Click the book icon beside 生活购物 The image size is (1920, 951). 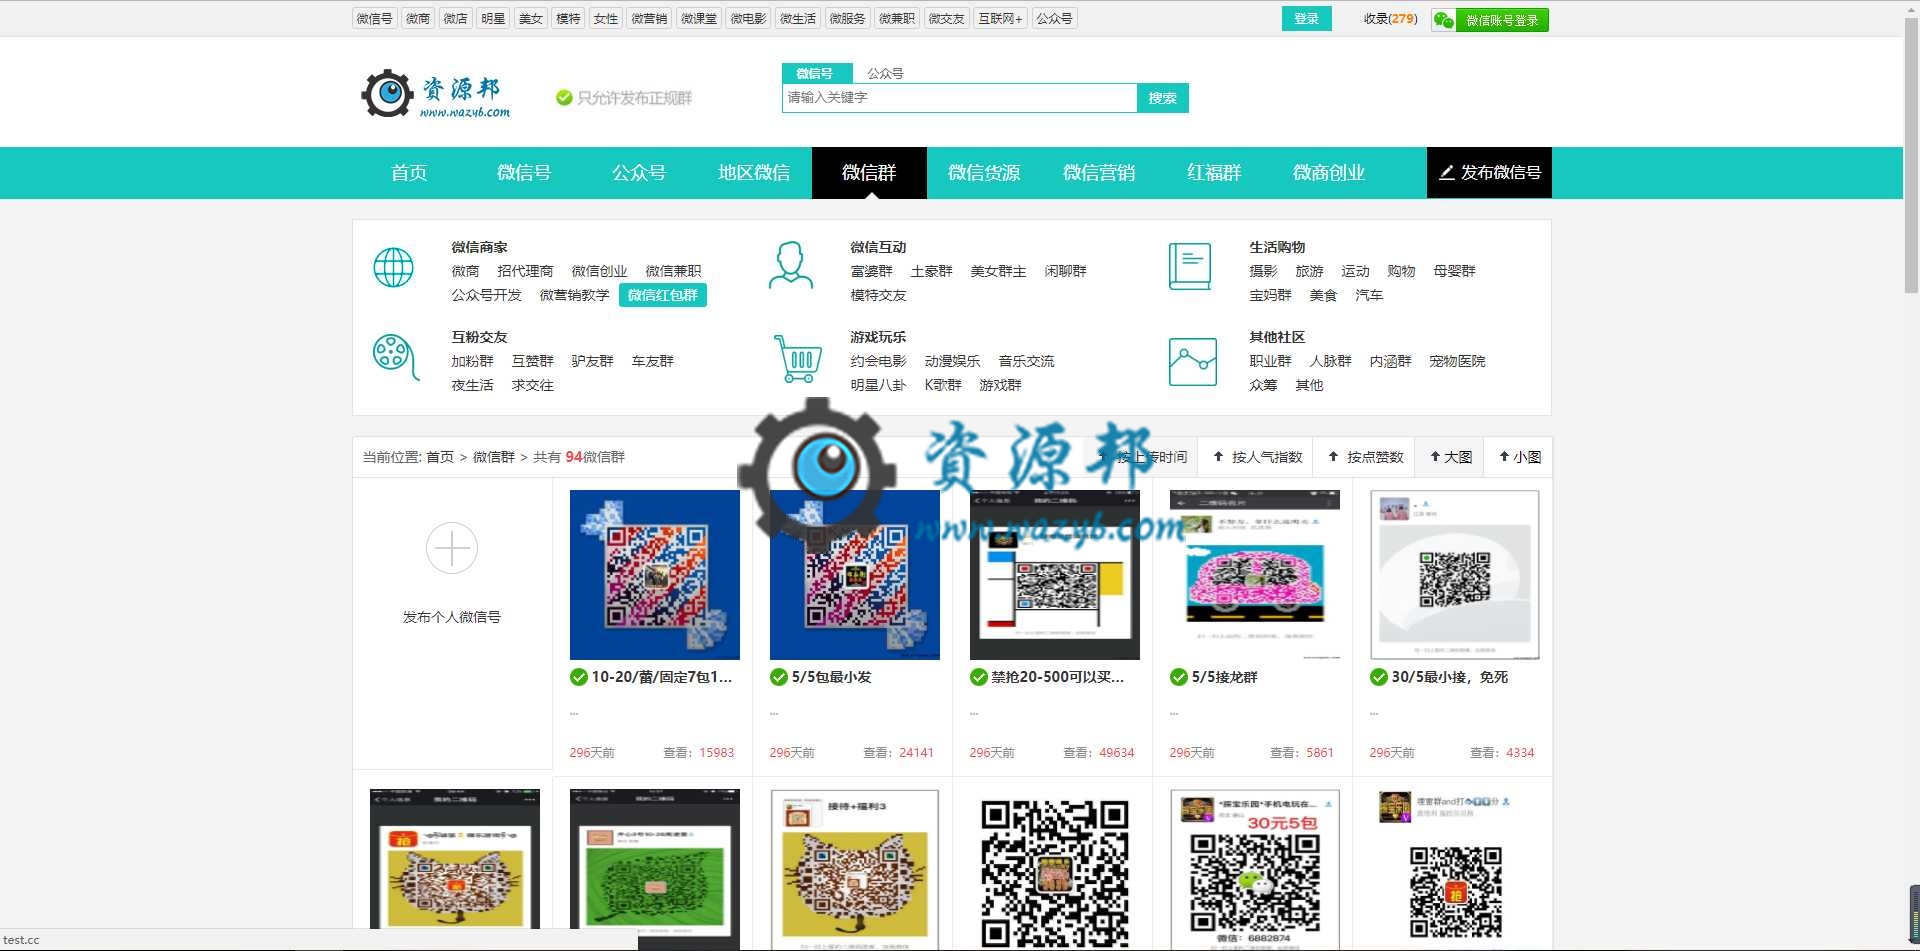pos(1190,267)
